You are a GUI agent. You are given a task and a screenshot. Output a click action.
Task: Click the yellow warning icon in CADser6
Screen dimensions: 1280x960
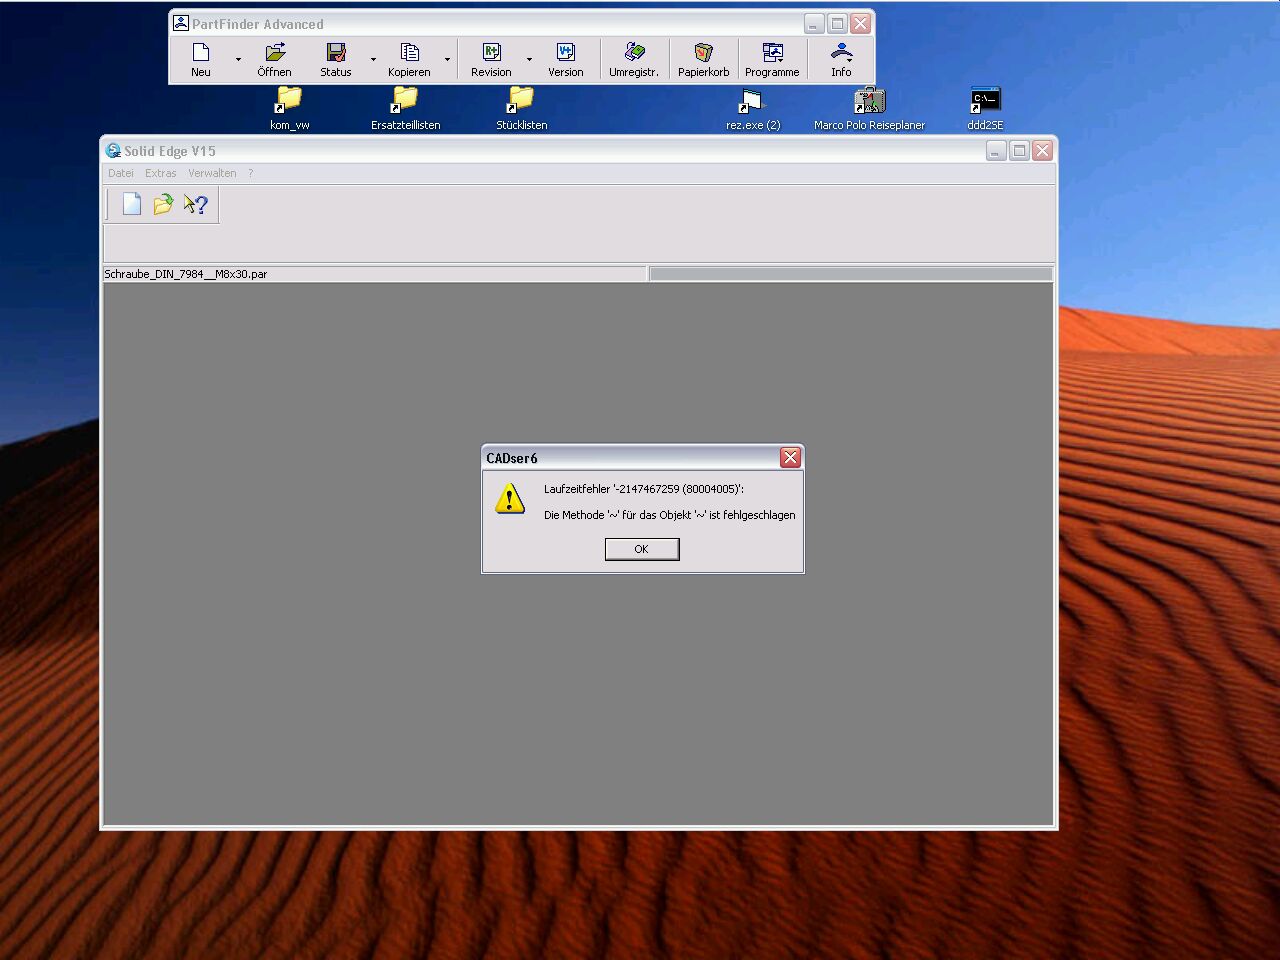tap(510, 498)
